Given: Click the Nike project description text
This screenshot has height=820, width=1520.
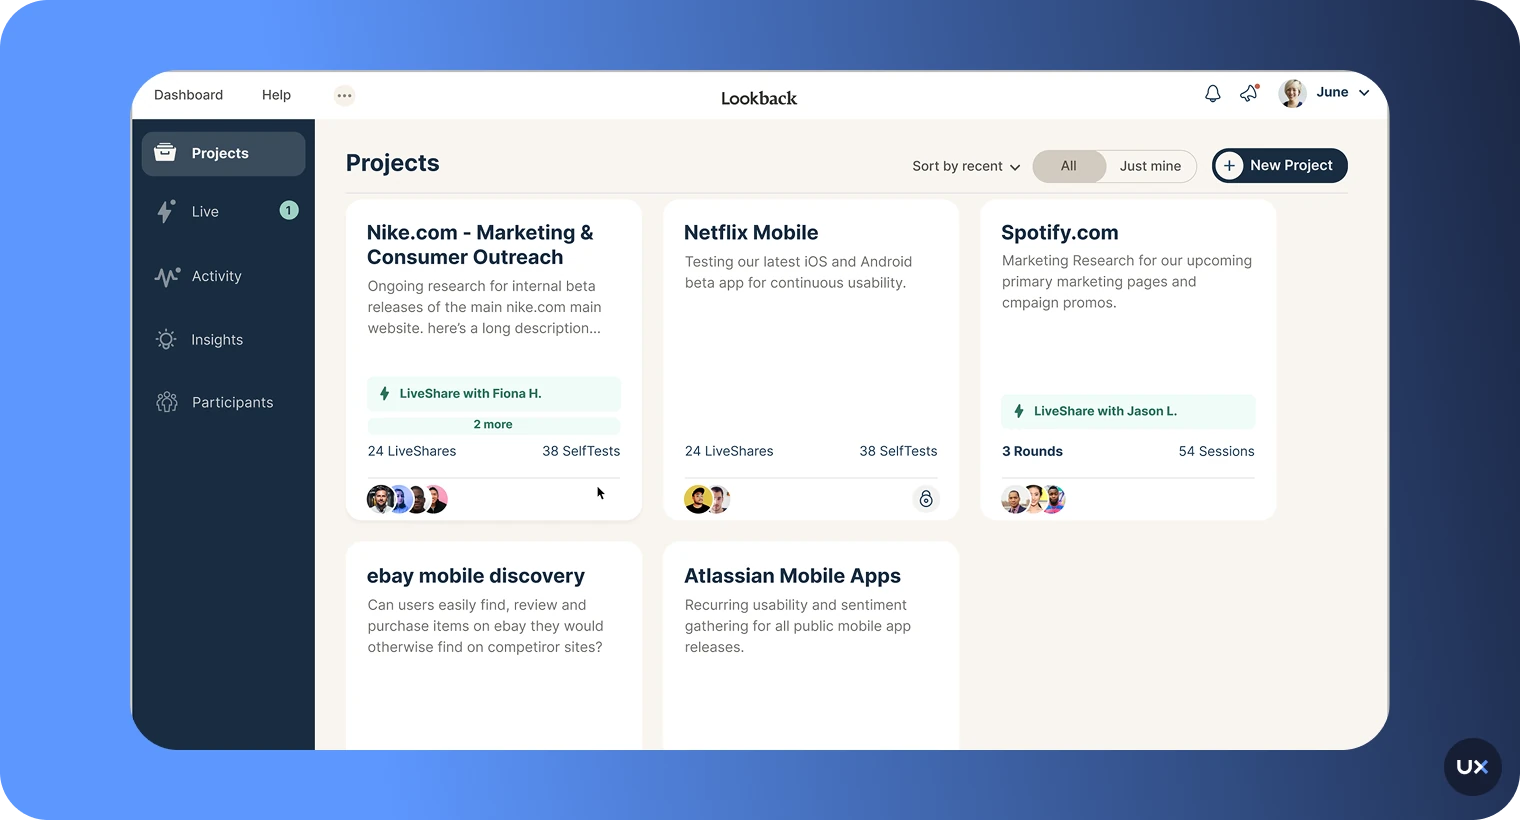Looking at the screenshot, I should pyautogui.click(x=484, y=307).
